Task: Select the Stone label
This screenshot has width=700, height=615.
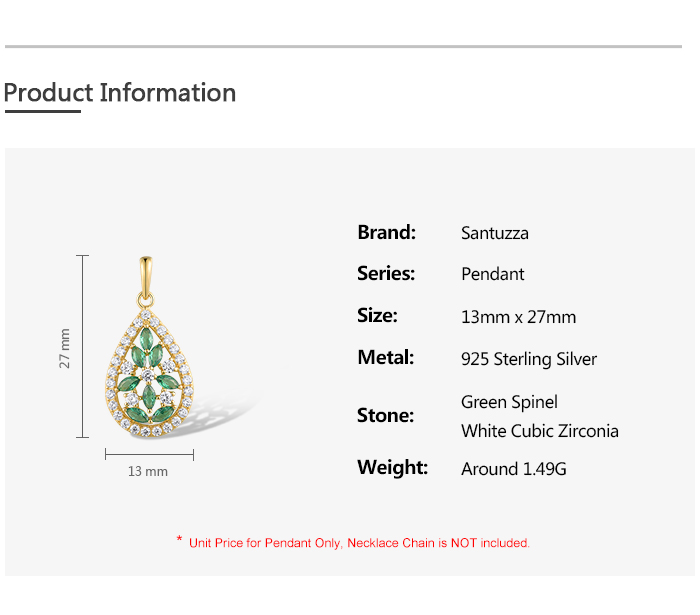Action: (385, 415)
